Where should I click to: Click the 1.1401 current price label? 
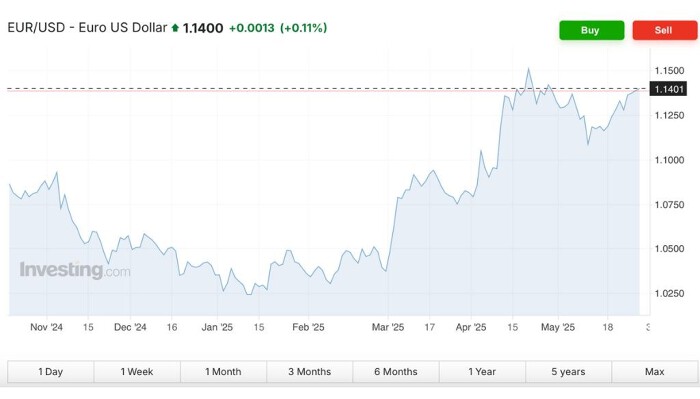click(x=668, y=89)
